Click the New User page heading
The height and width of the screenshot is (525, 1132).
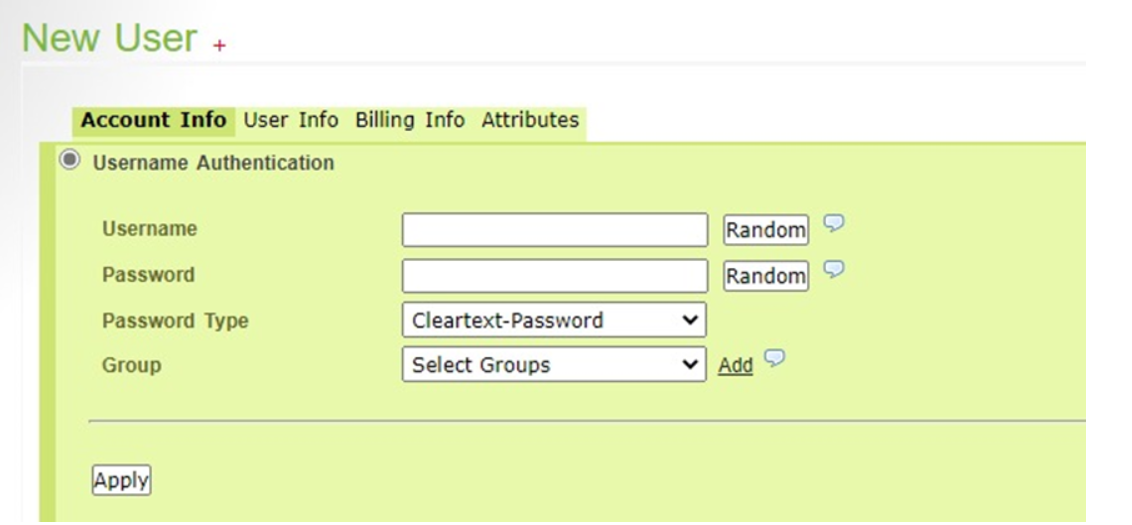[x=110, y=38]
